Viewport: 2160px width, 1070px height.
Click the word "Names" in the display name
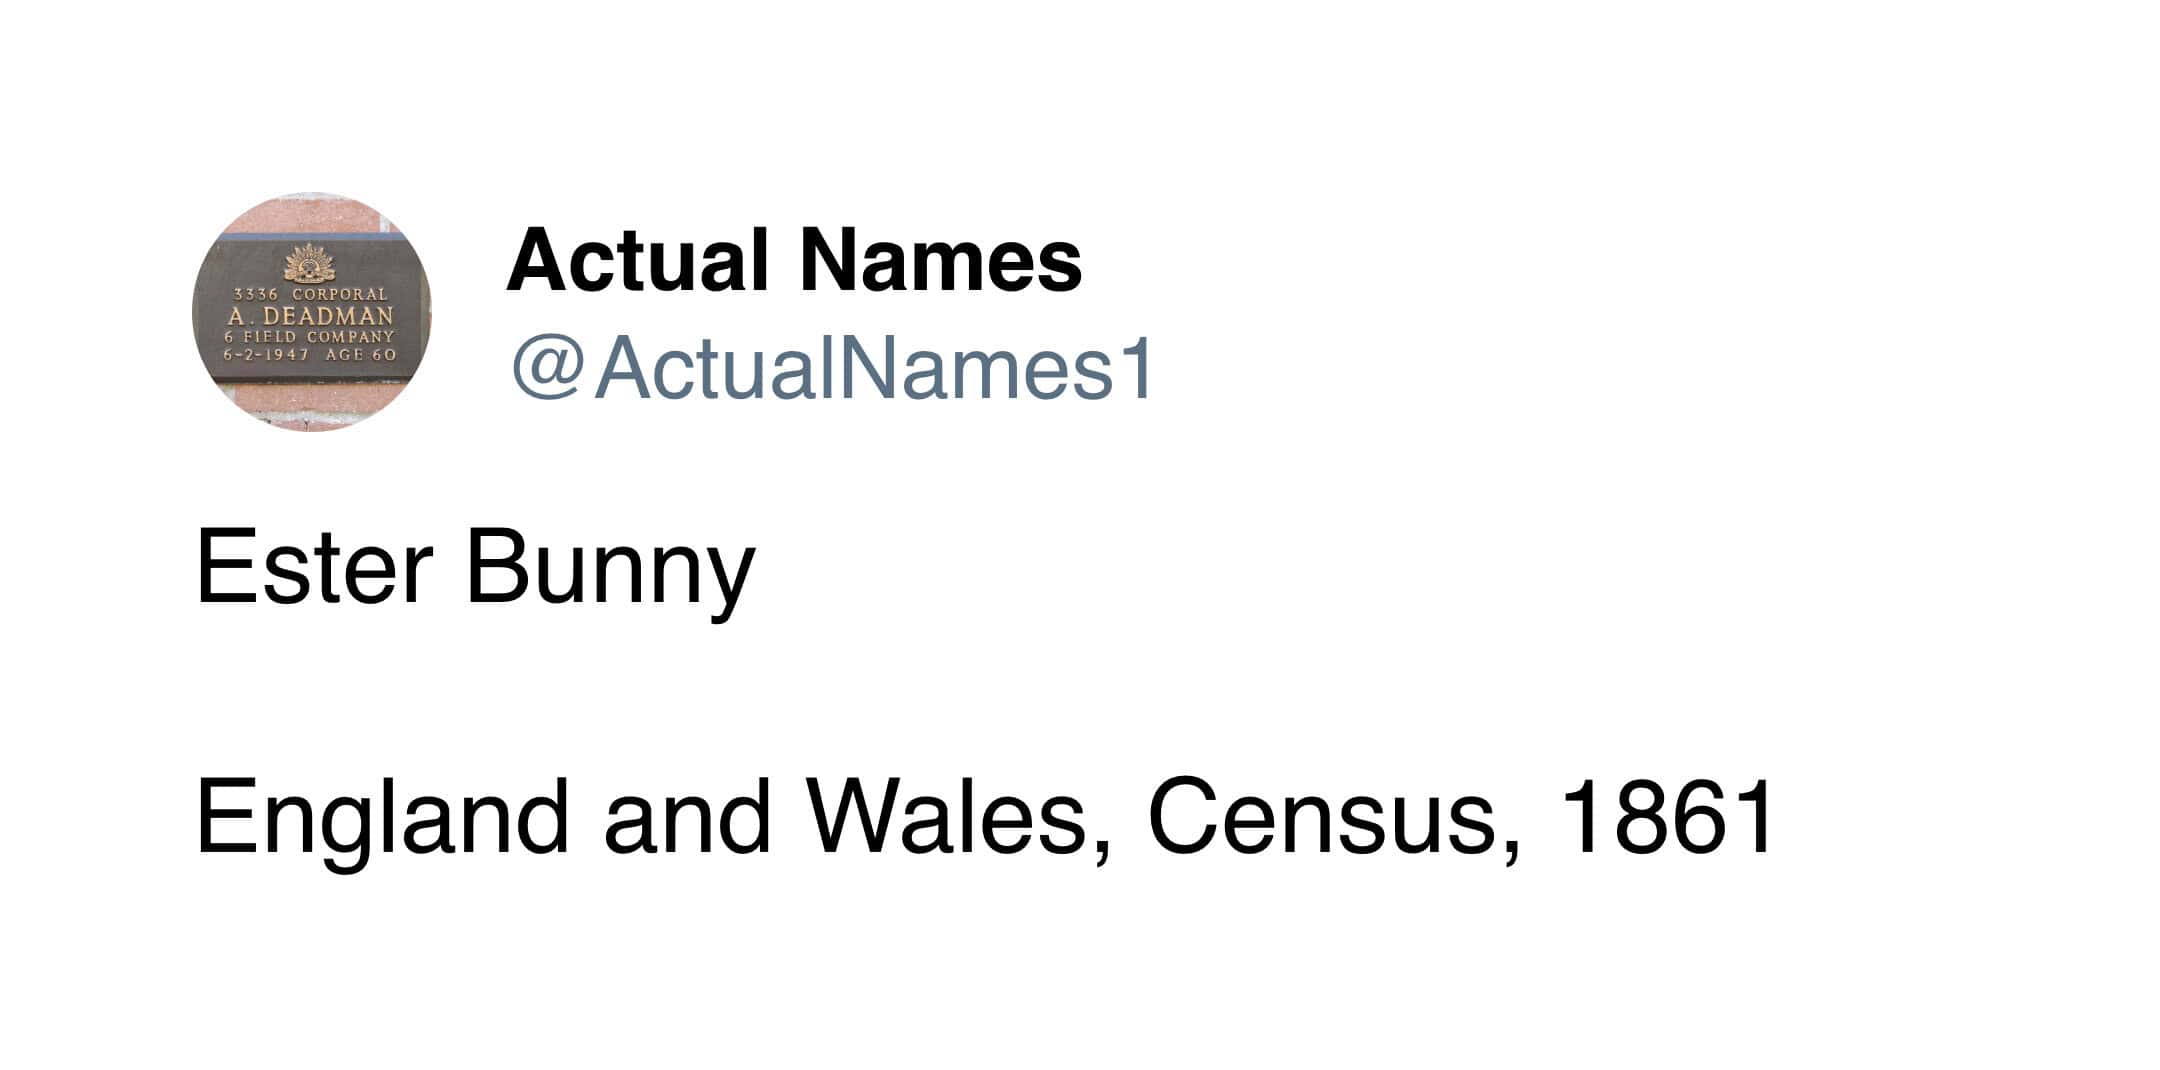(940, 260)
